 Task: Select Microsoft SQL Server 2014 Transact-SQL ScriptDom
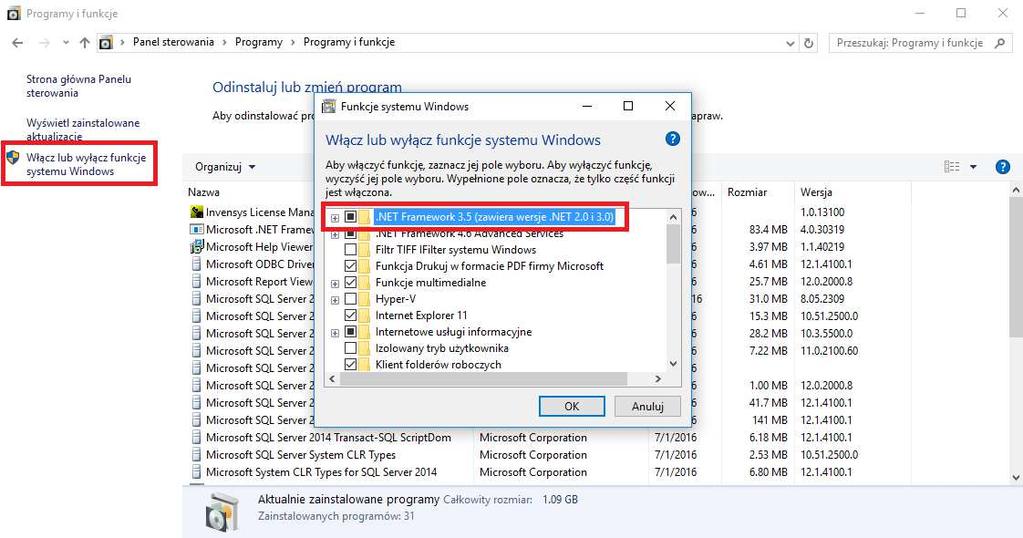coord(328,438)
